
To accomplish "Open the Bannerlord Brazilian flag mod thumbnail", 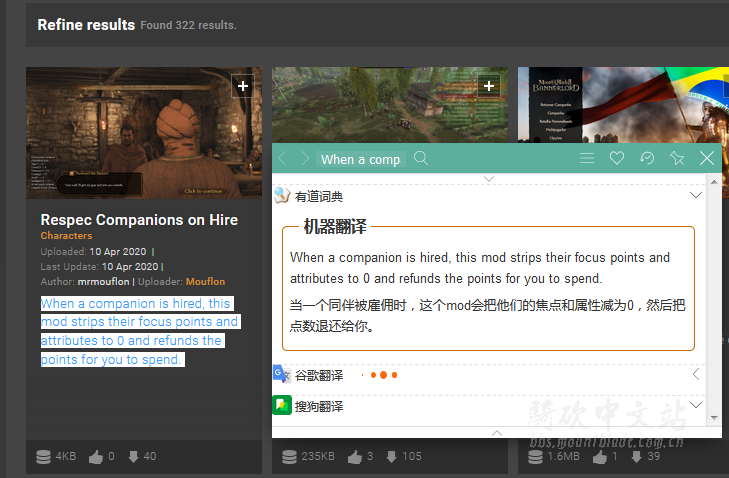I will [623, 105].
